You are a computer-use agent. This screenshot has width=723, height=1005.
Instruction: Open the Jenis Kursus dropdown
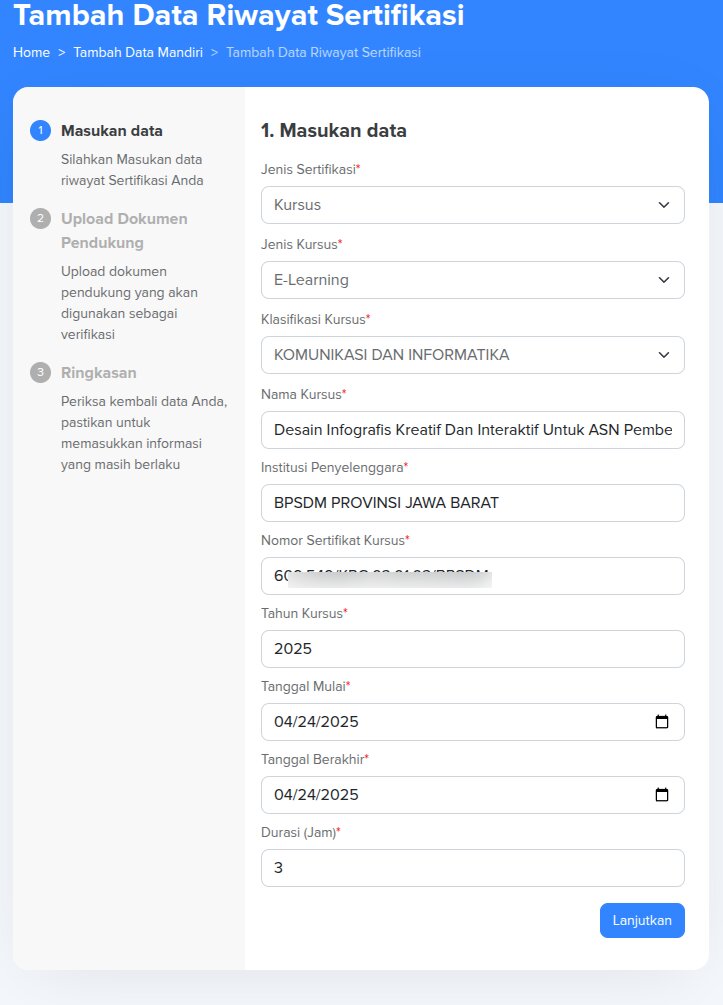click(x=472, y=280)
